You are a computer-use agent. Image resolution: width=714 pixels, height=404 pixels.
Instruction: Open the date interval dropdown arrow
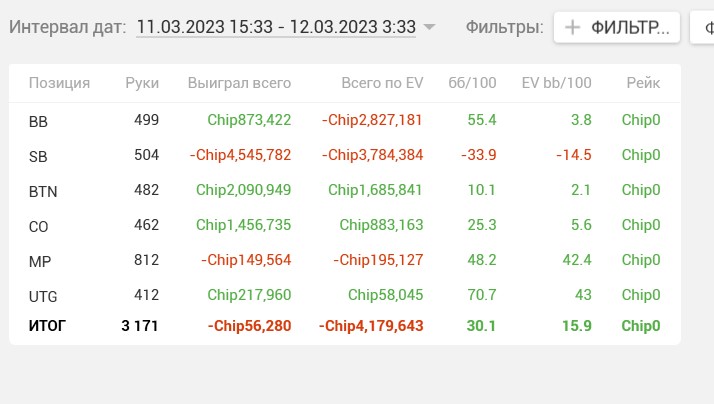429,27
